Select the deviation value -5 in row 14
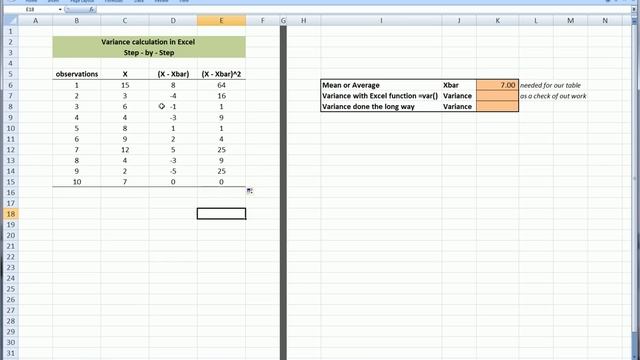This screenshot has width=640, height=360. pyautogui.click(x=173, y=171)
